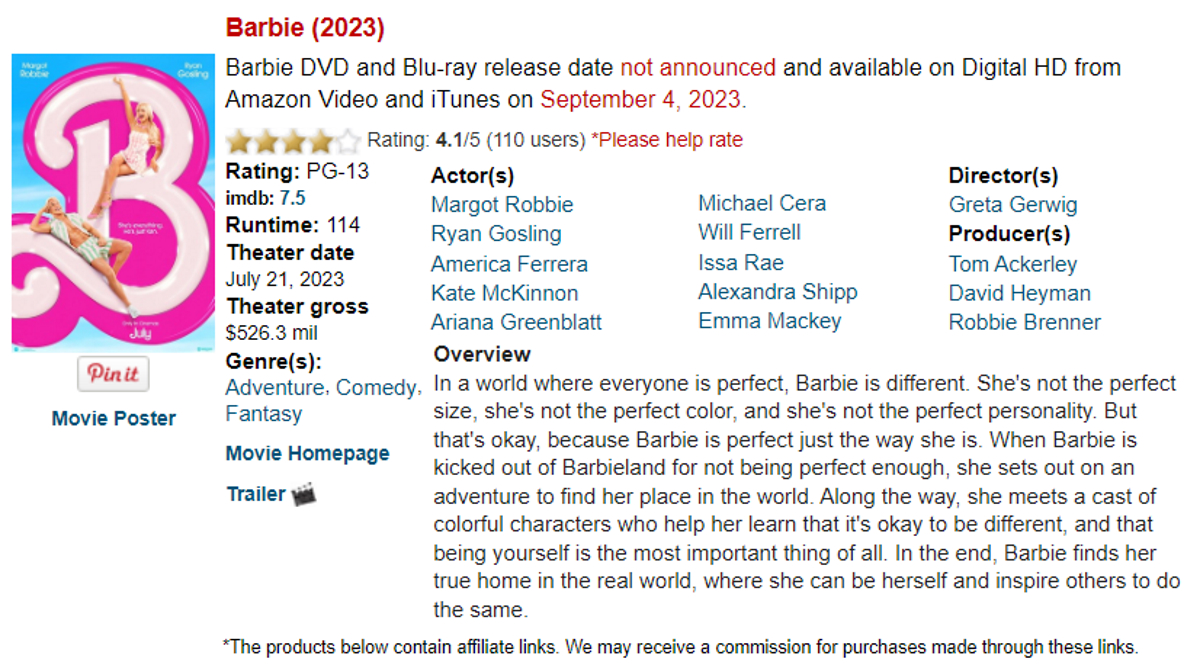The image size is (1200, 665).
Task: Open the Trailer link
Action: click(x=255, y=494)
